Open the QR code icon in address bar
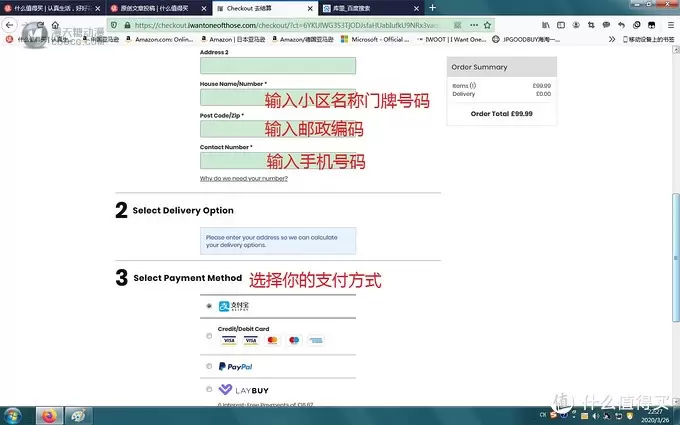This screenshot has width=680, height=425. 457,25
